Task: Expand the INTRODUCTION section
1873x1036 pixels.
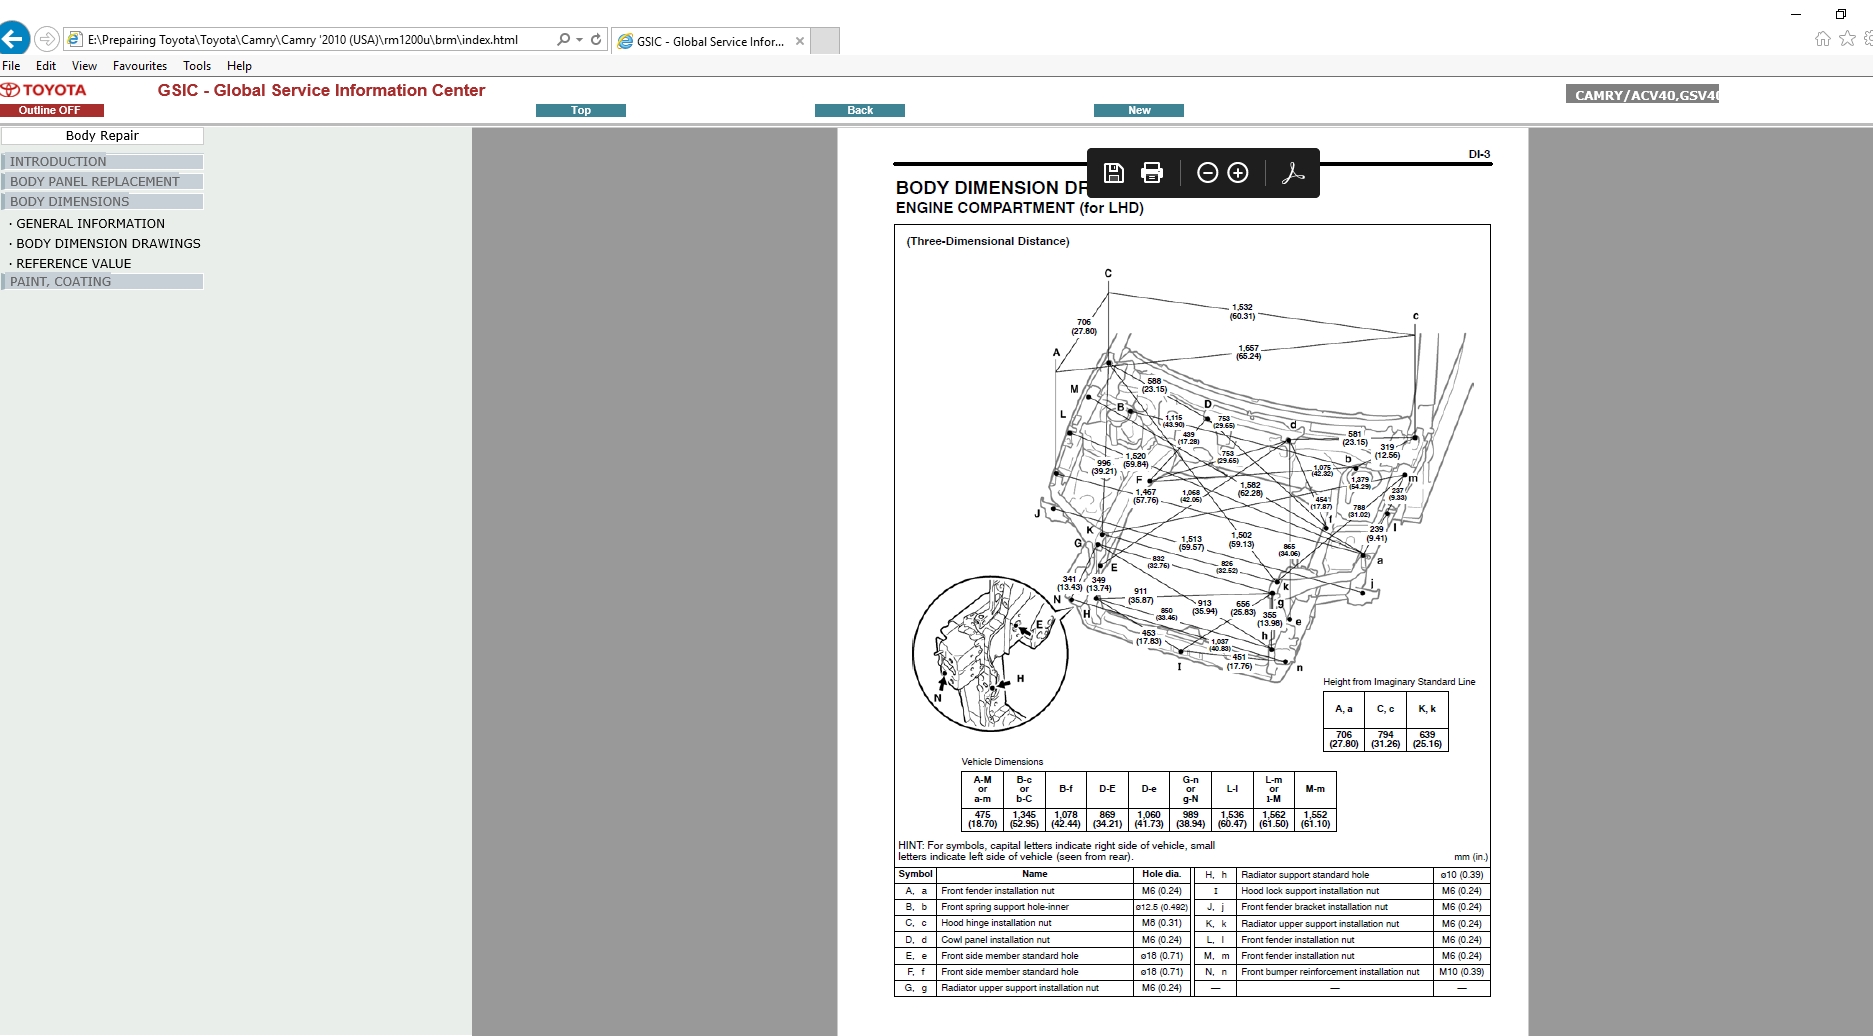Action: coord(102,162)
